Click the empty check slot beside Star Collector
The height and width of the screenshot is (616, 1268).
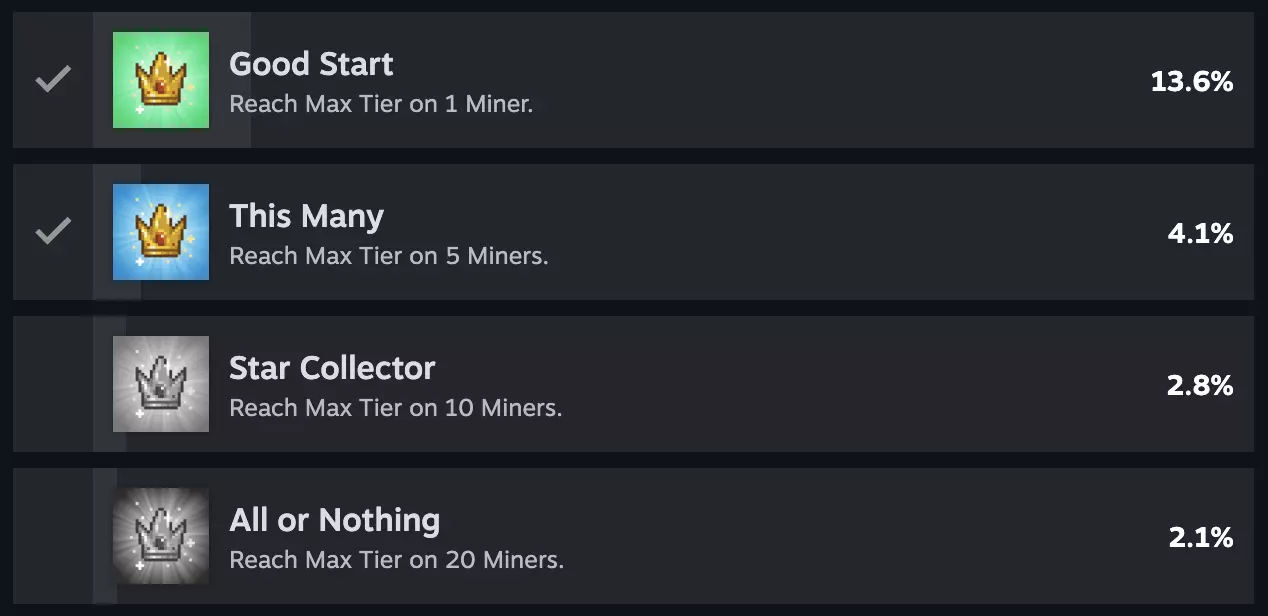click(x=52, y=384)
